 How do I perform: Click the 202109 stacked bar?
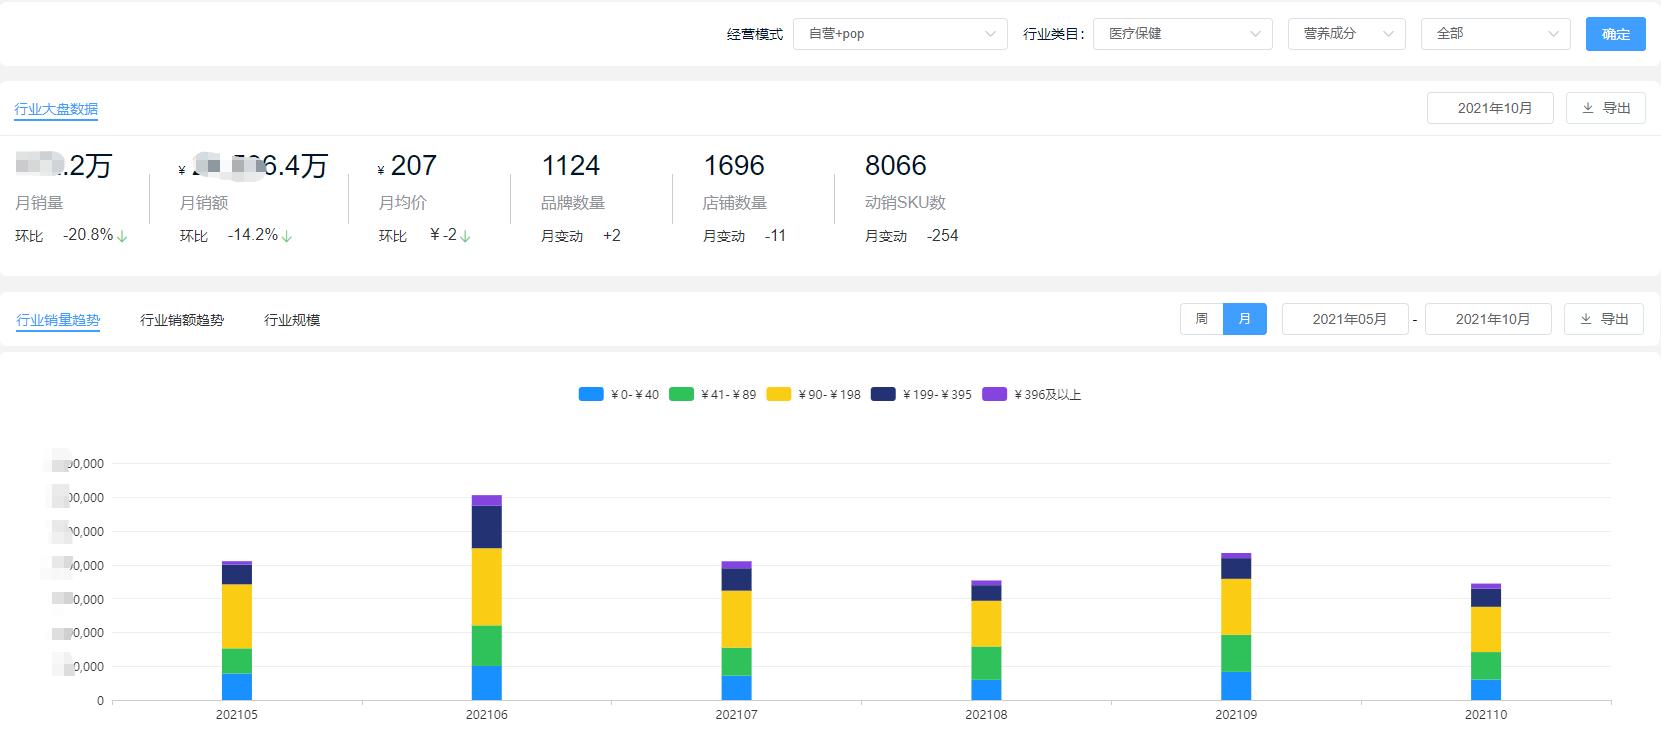point(1236,626)
